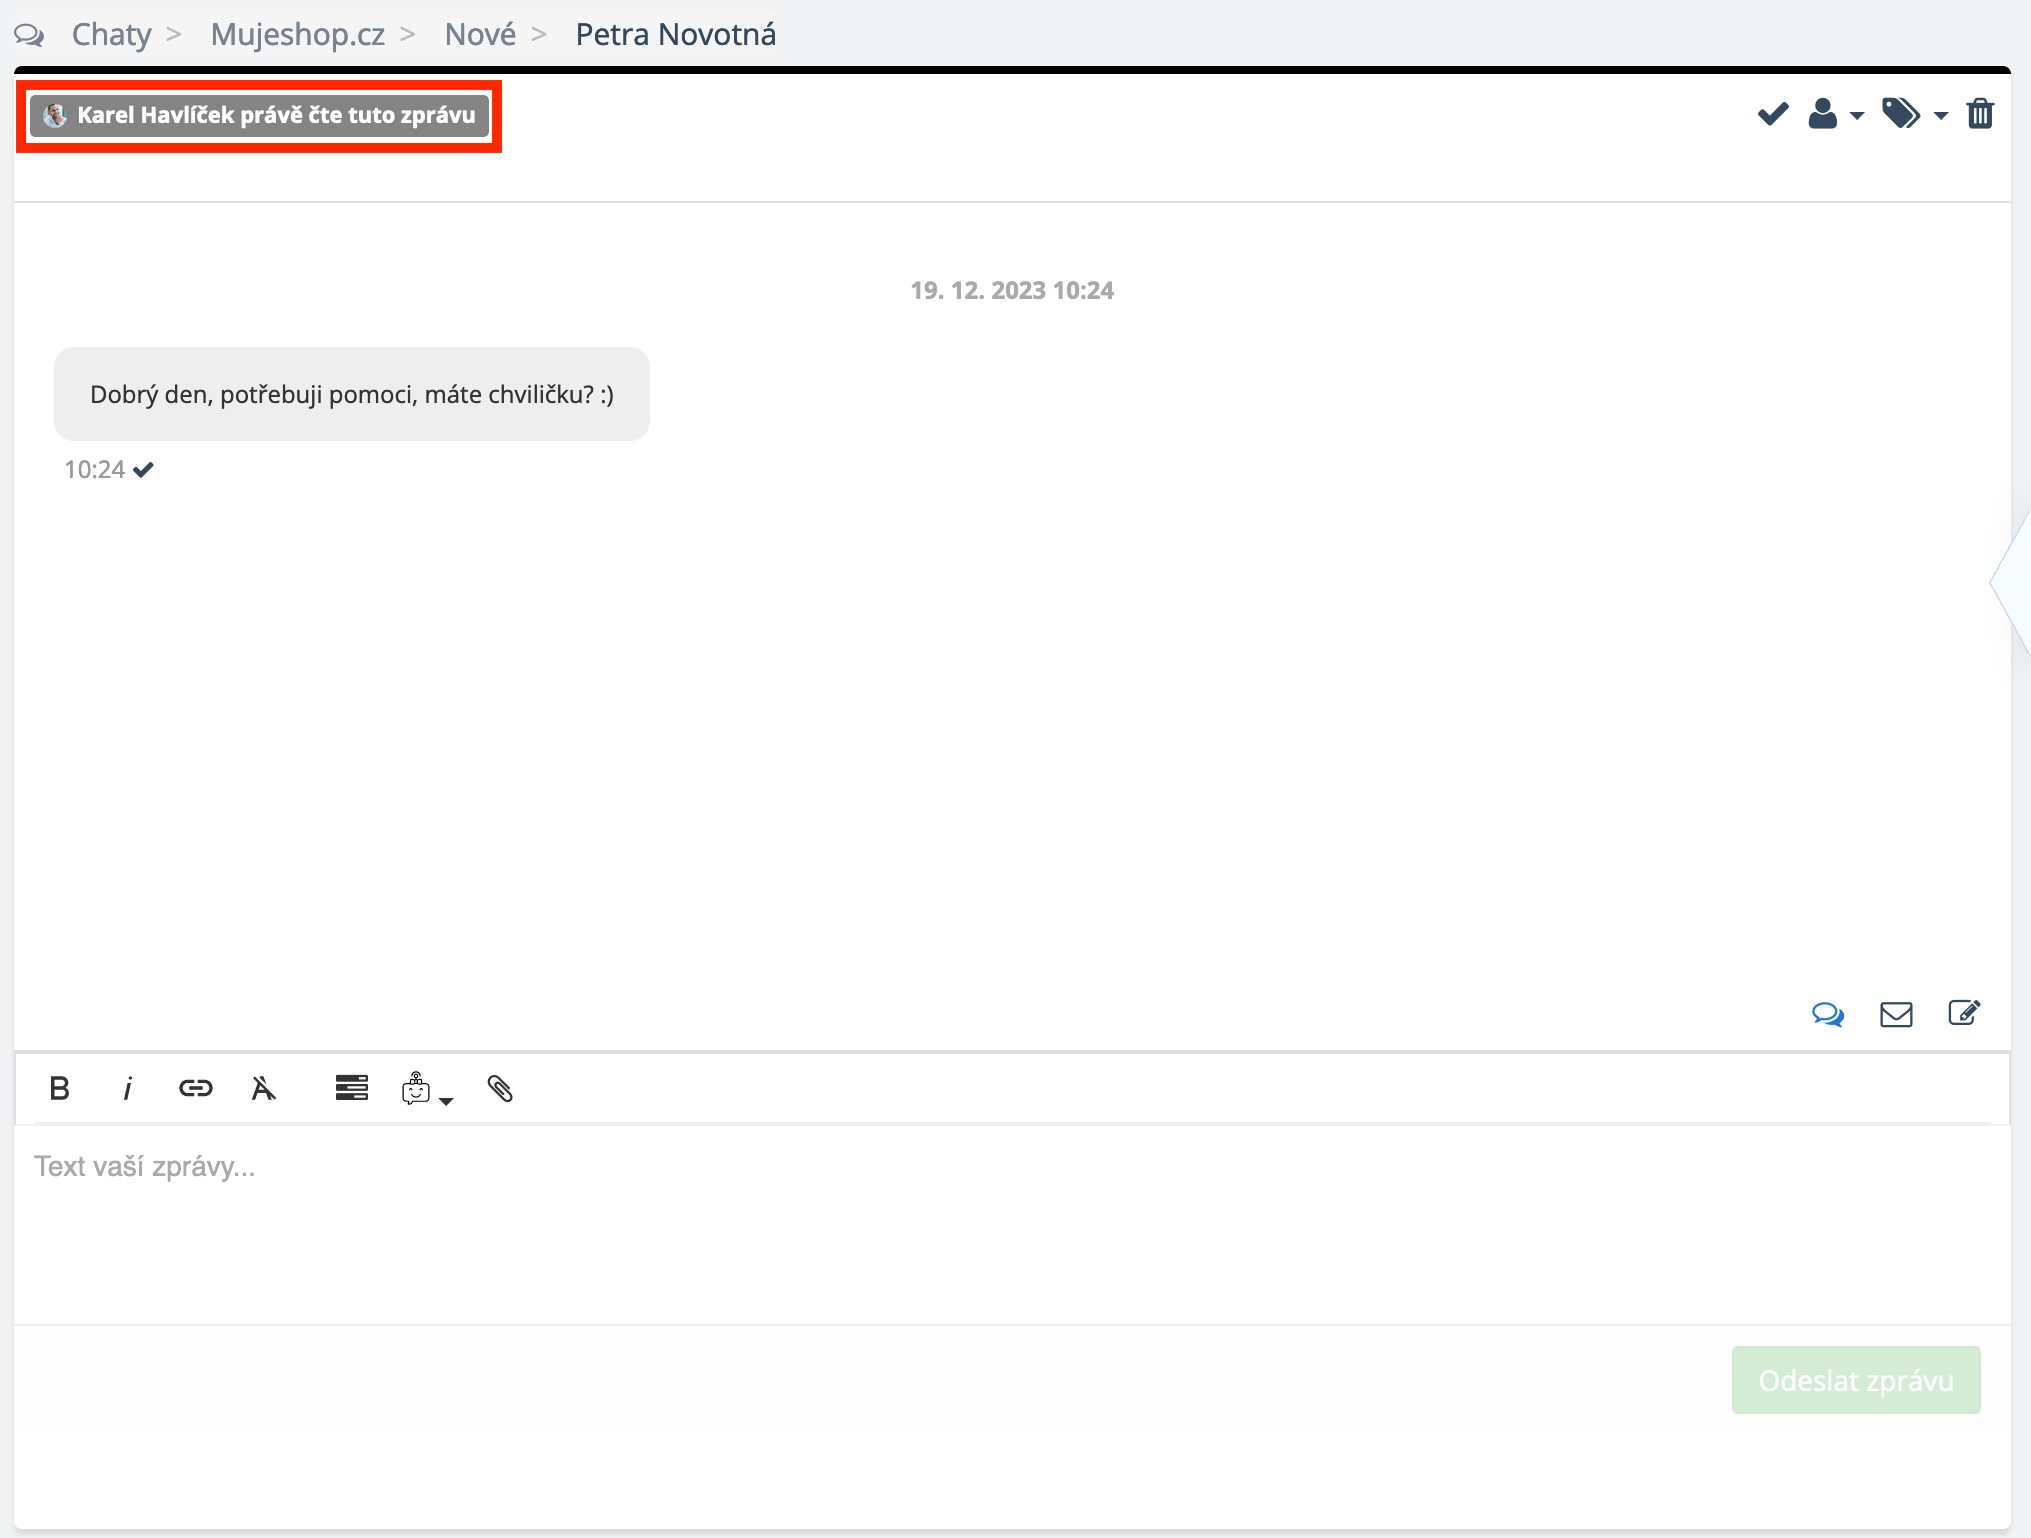This screenshot has width=2031, height=1538.
Task: Insert a hyperlink via link icon
Action: point(195,1088)
